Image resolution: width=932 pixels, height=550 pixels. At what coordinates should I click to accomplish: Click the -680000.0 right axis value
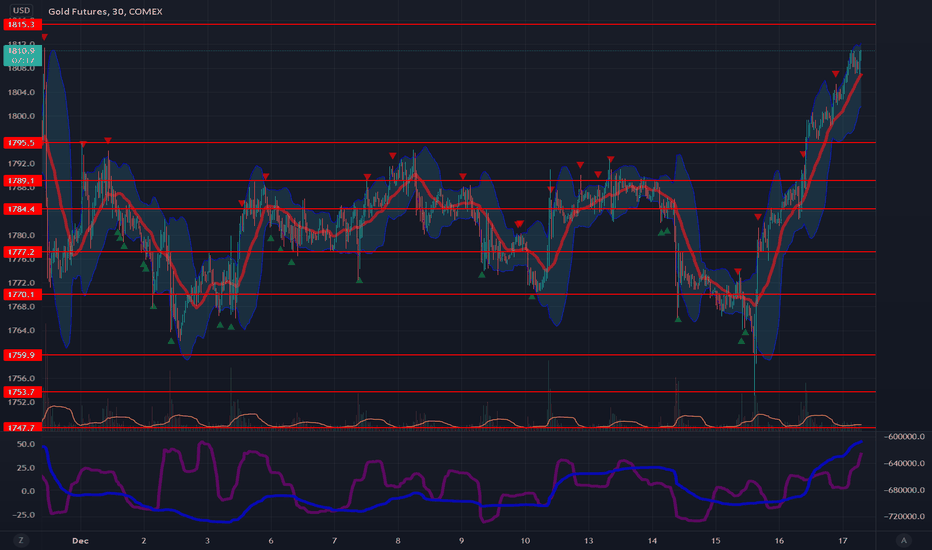click(x=903, y=490)
